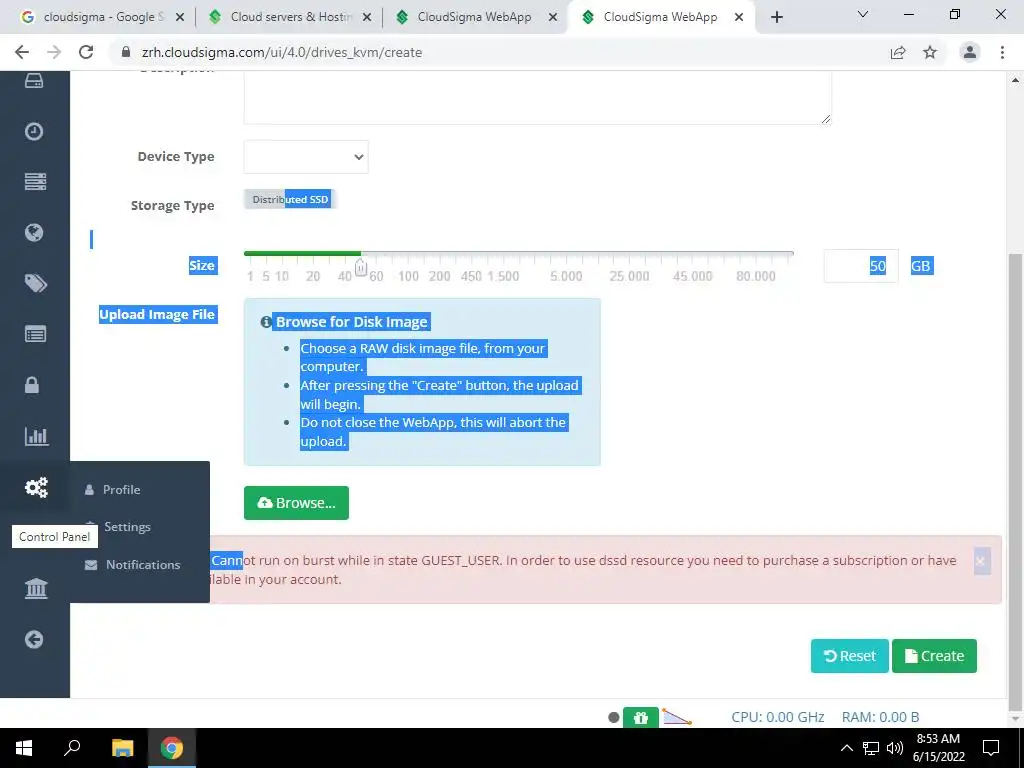Open the tags icon in sidebar
This screenshot has width=1024, height=768.
point(35,283)
